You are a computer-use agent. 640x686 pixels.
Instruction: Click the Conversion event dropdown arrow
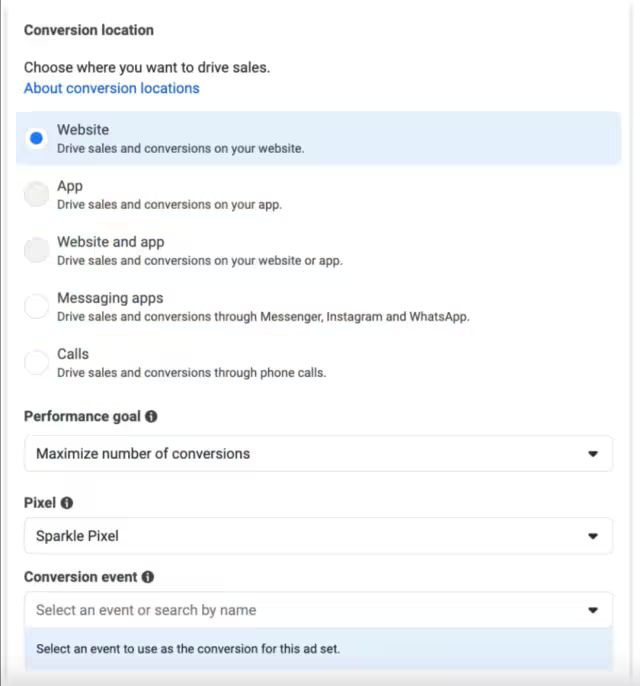[x=593, y=610]
